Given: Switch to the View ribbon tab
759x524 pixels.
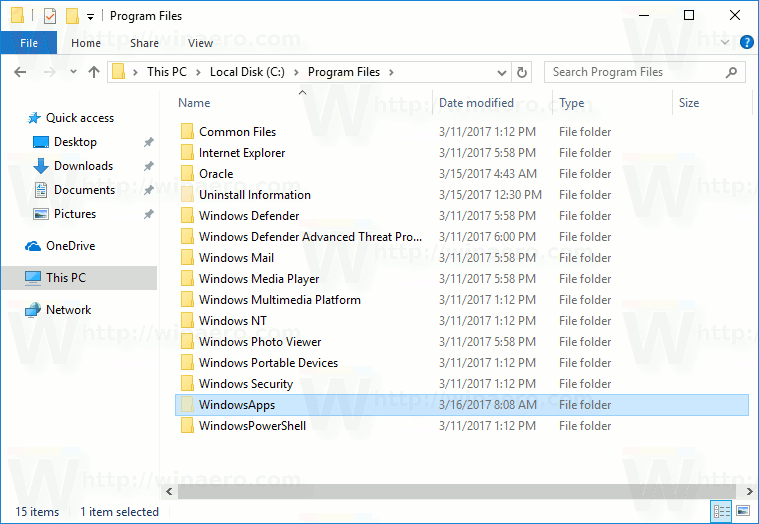Looking at the screenshot, I should [x=200, y=43].
